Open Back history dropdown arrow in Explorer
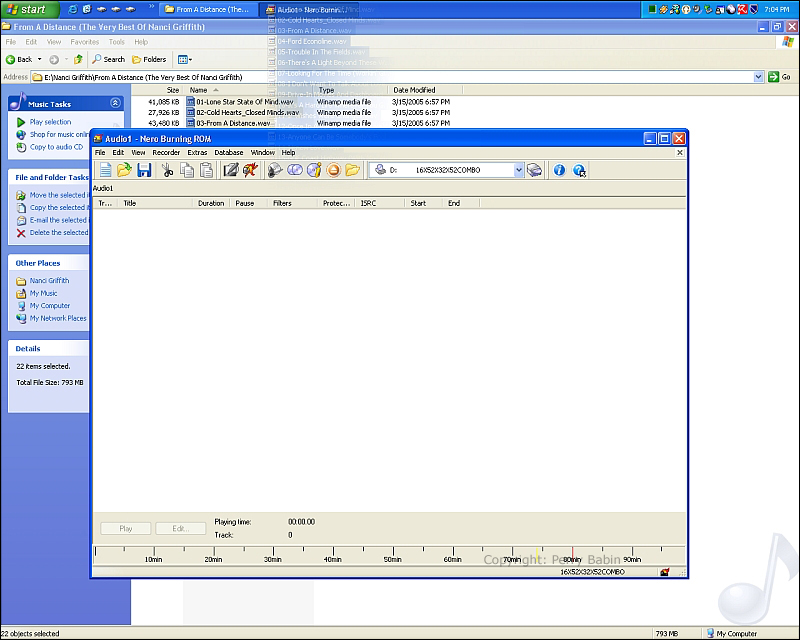The width and height of the screenshot is (800, 640). point(39,59)
